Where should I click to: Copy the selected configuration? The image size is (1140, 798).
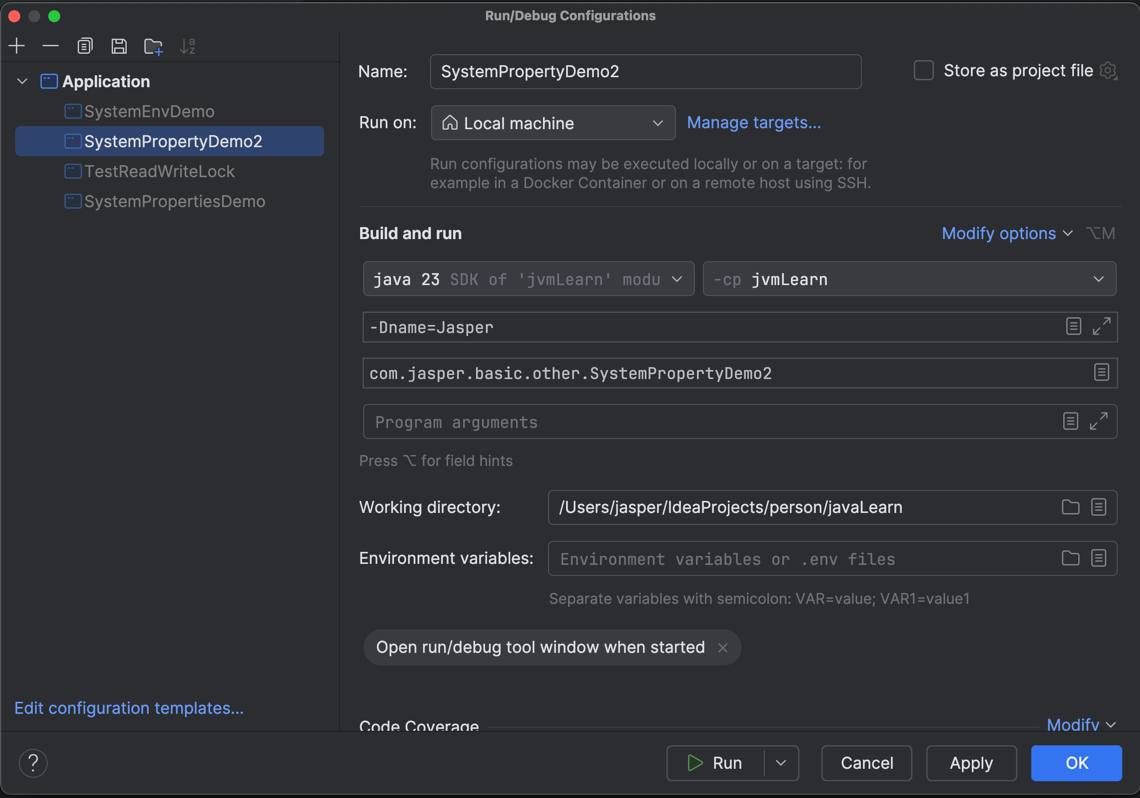pos(85,47)
